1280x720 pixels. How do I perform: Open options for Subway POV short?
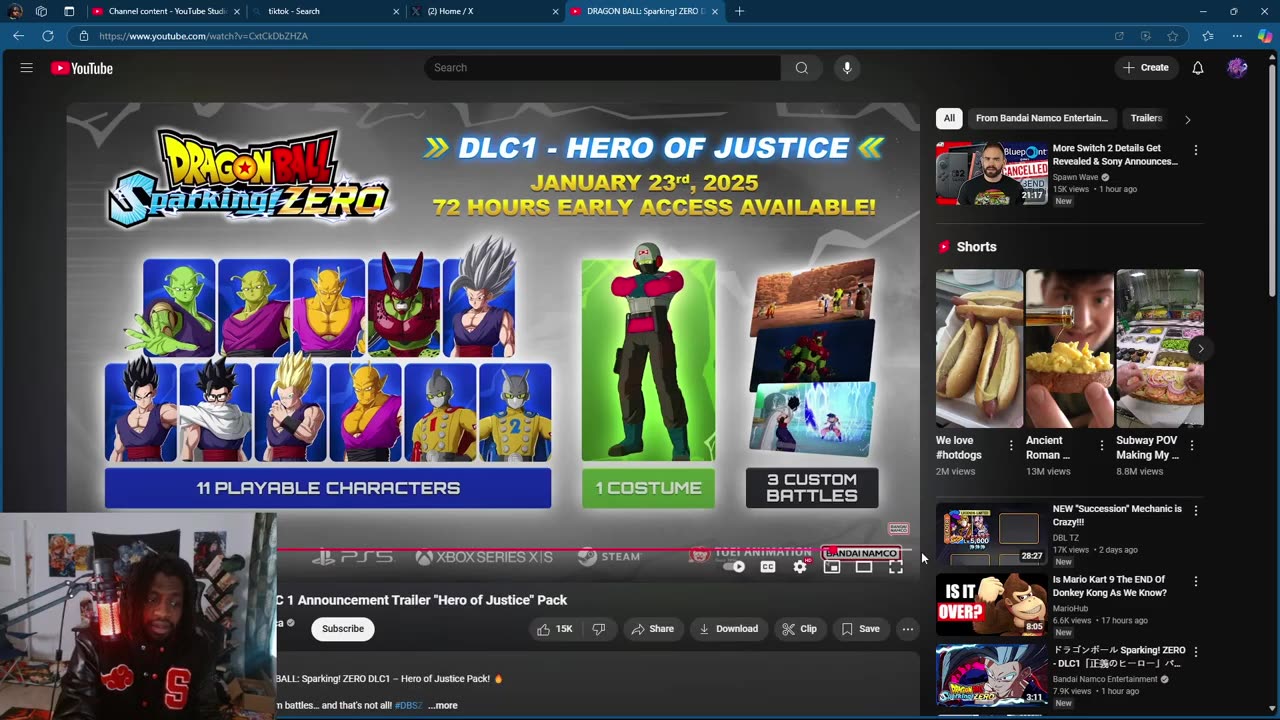click(x=1192, y=446)
